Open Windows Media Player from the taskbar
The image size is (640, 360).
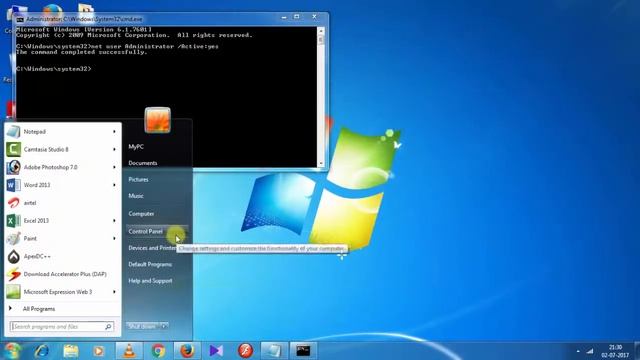tap(98, 351)
